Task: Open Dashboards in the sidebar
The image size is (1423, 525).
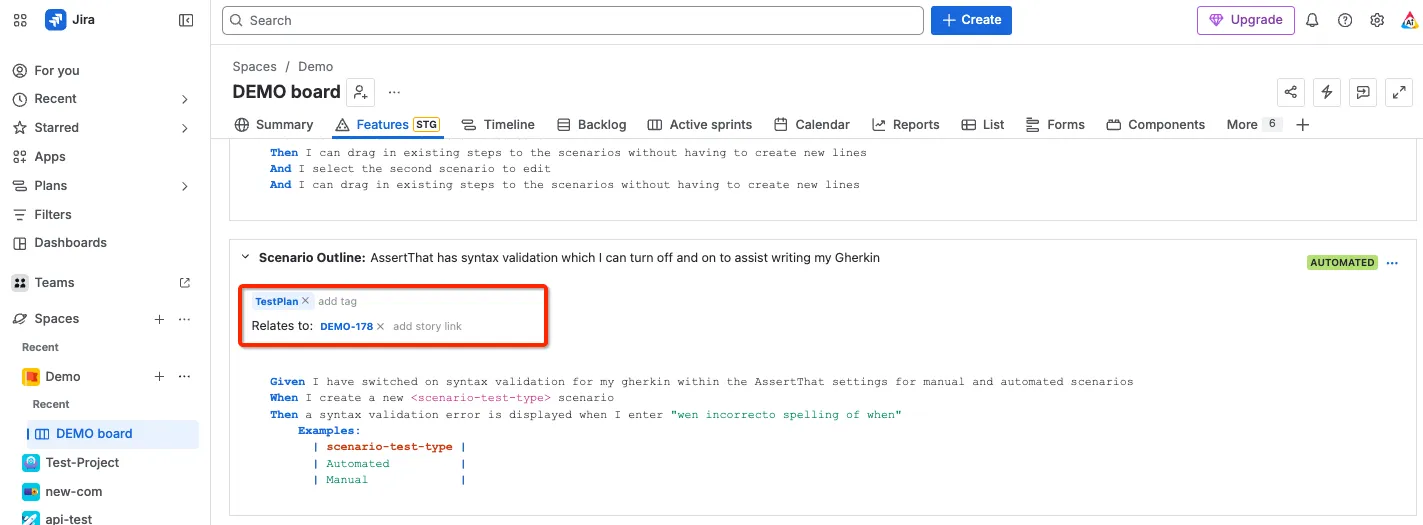Action: click(70, 243)
